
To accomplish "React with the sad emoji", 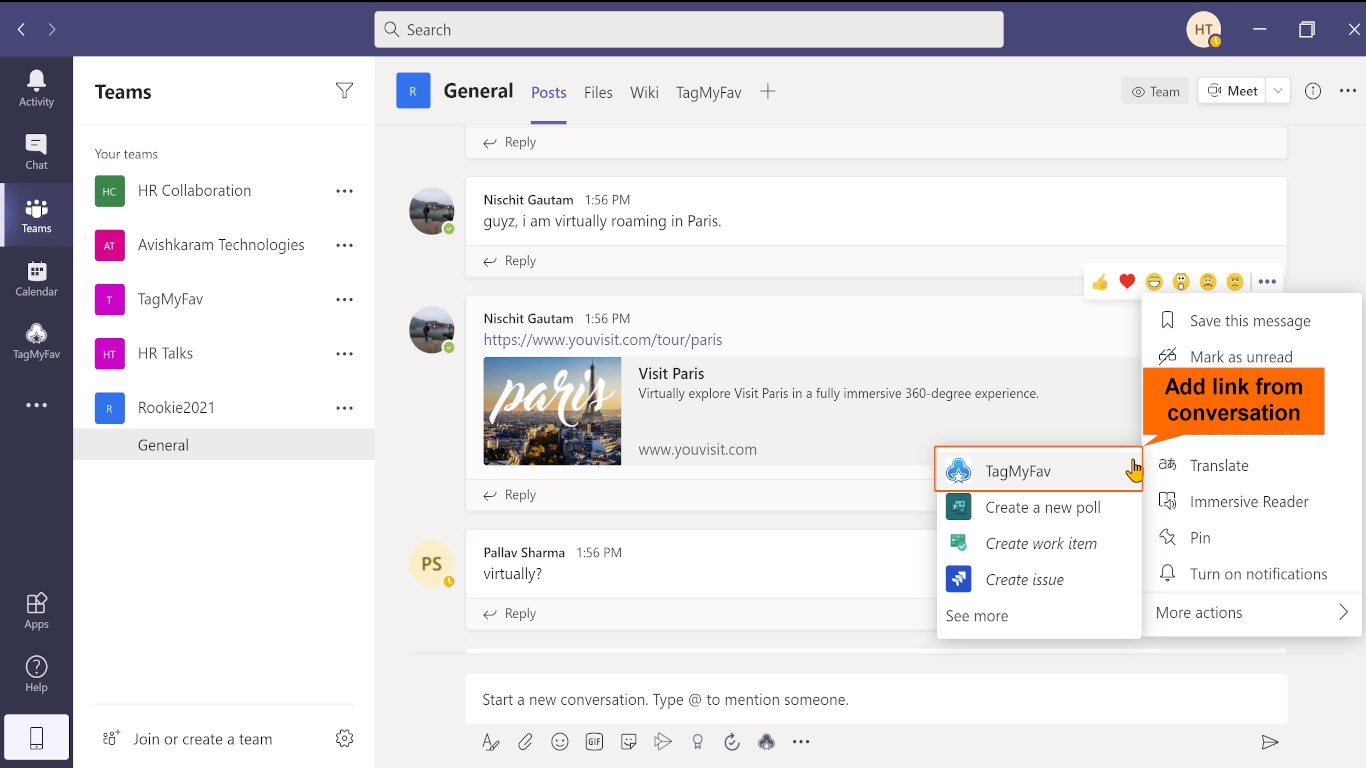I will (x=1208, y=282).
